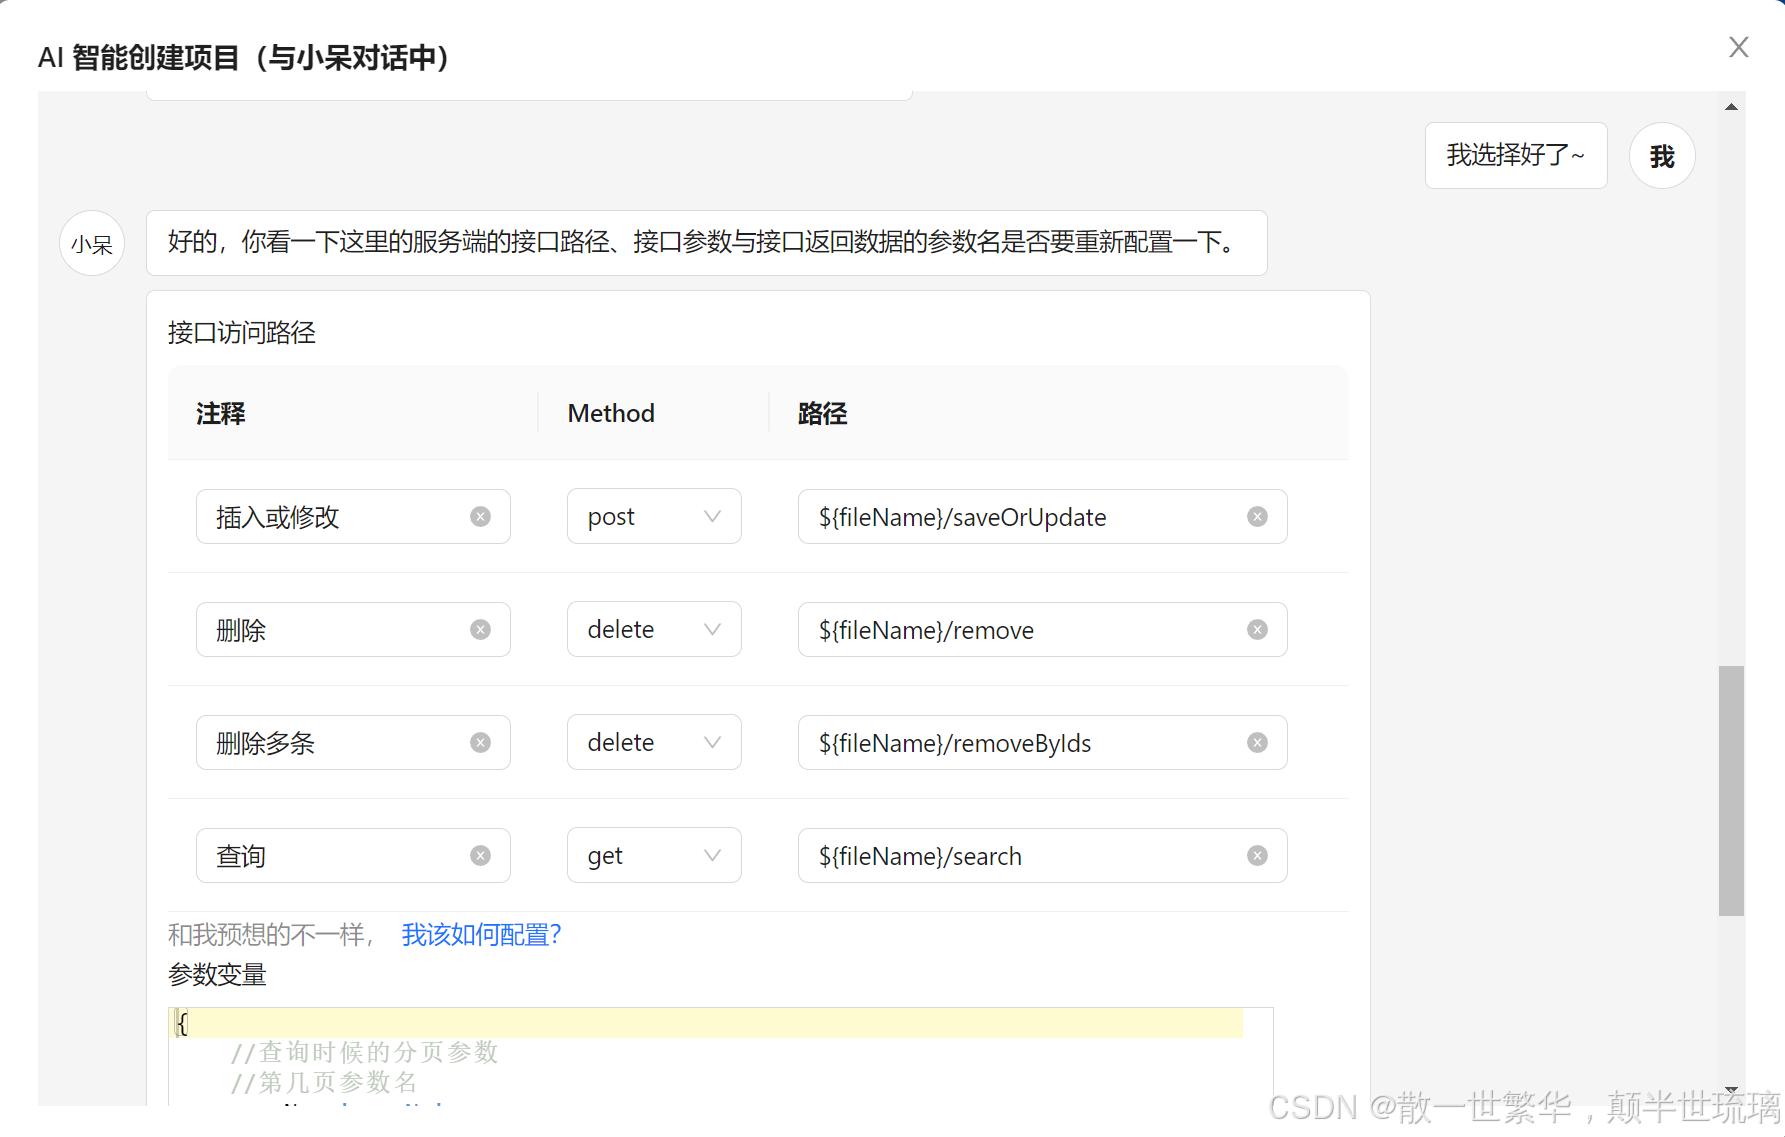
Task: Close the AI 智能创建项目 dialog
Action: [x=1738, y=47]
